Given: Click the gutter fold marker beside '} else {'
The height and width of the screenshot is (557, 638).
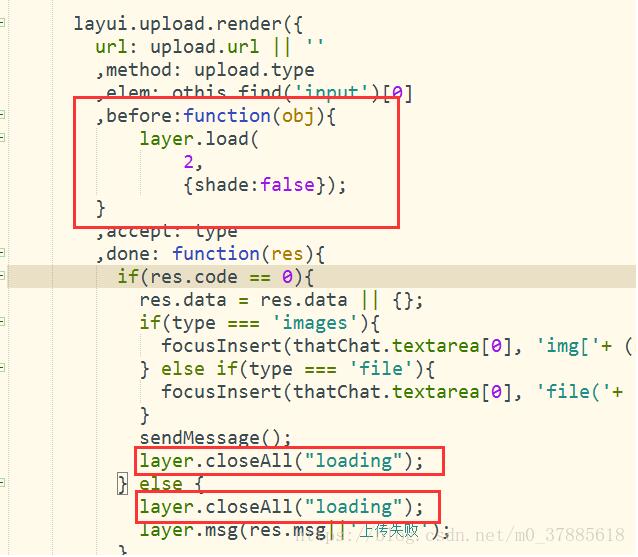Looking at the screenshot, I should (x=3, y=483).
